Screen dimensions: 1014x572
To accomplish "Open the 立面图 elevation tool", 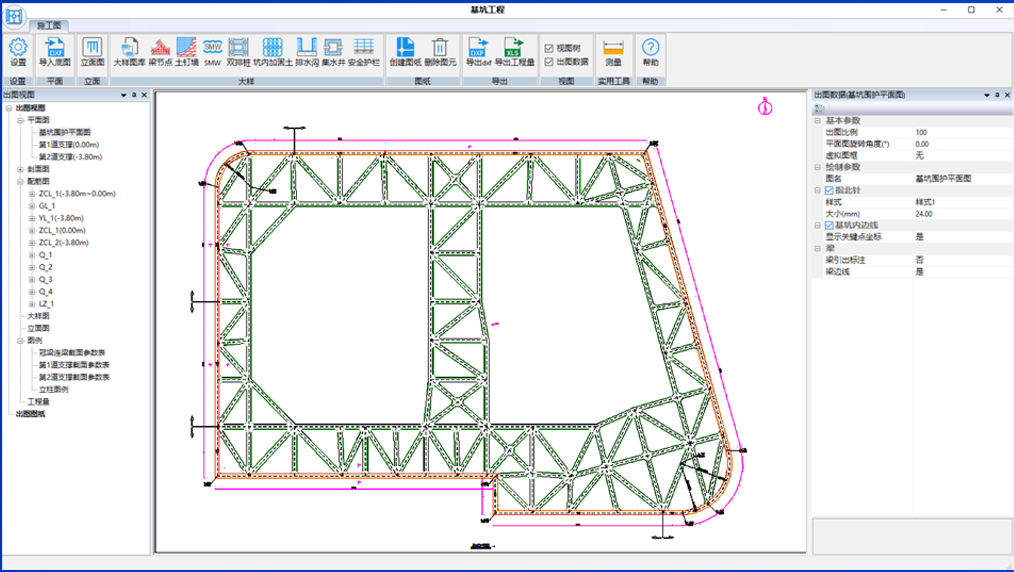I will [x=92, y=48].
